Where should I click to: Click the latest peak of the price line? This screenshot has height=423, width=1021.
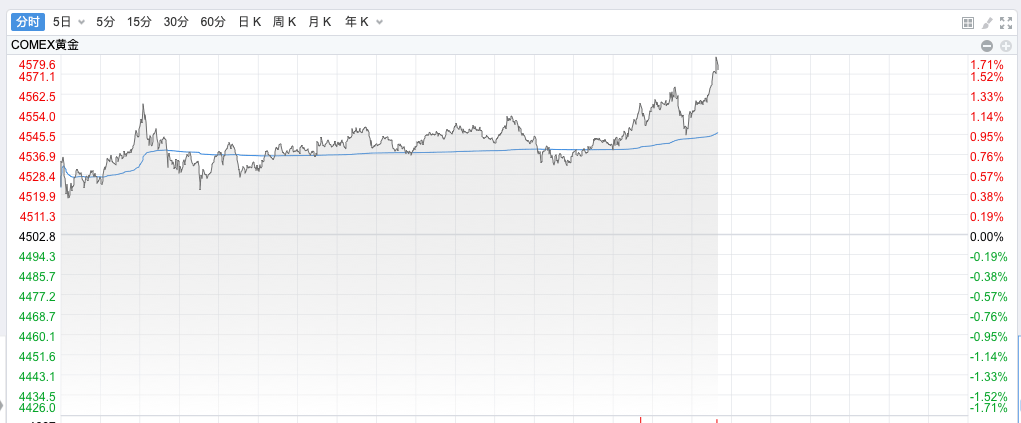tap(716, 60)
